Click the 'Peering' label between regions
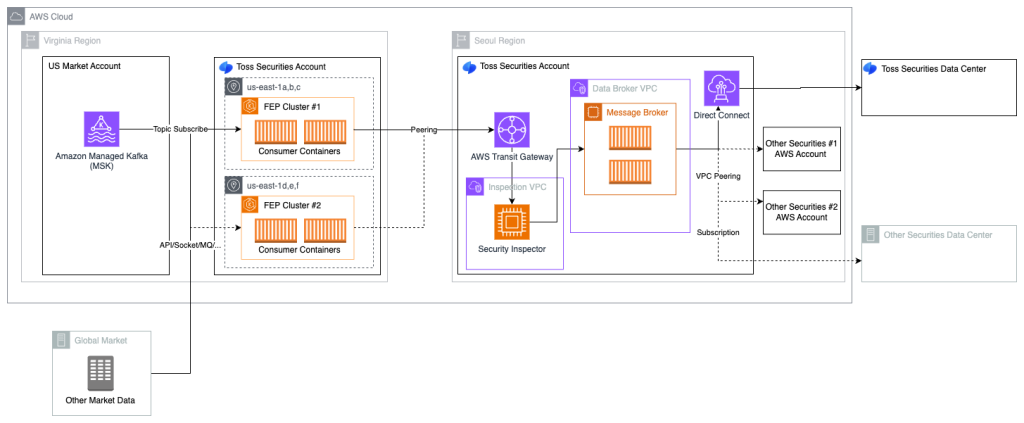The width and height of the screenshot is (1024, 423). [x=424, y=129]
